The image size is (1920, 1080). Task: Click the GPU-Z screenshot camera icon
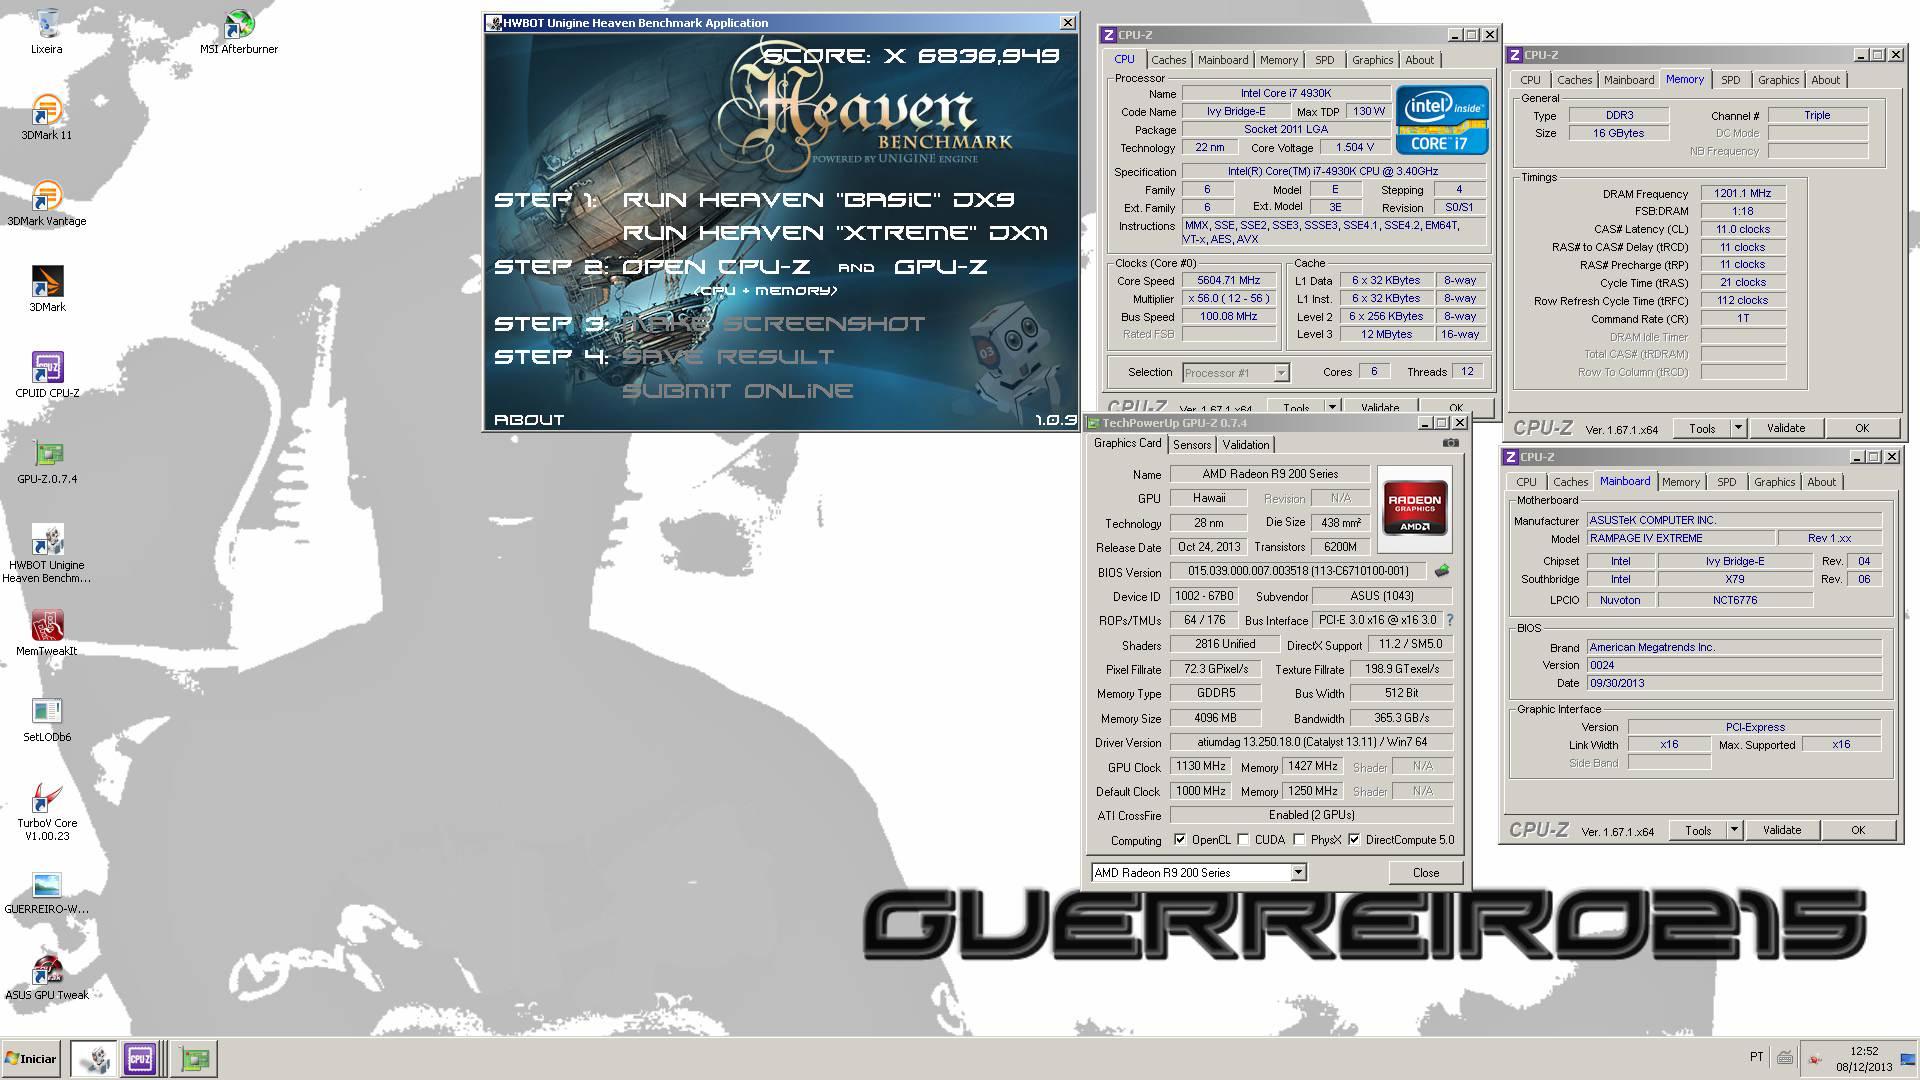pos(1451,443)
